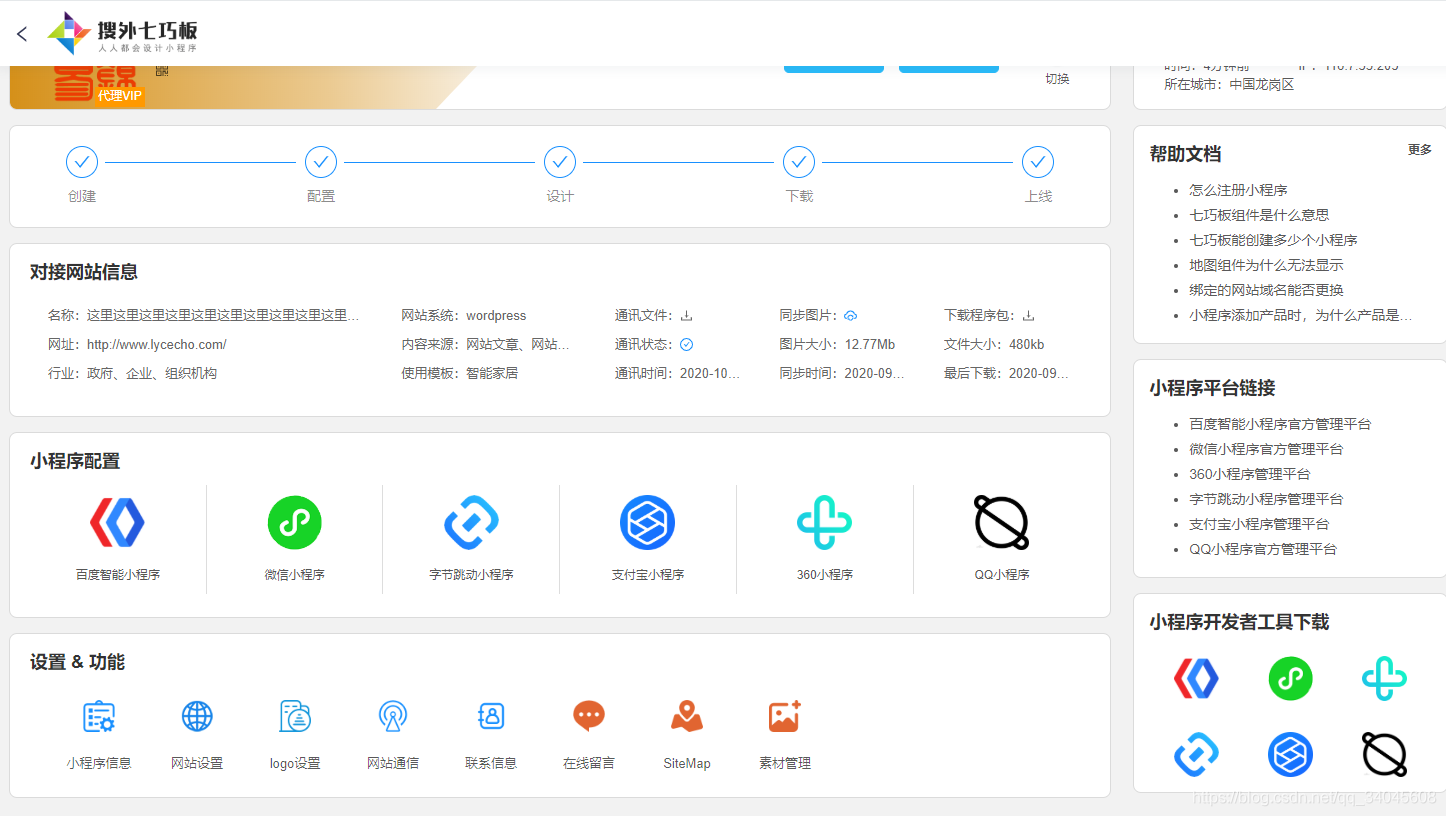Open 360小程序 configuration
Screen dimensions: 1446x816
(x=824, y=538)
